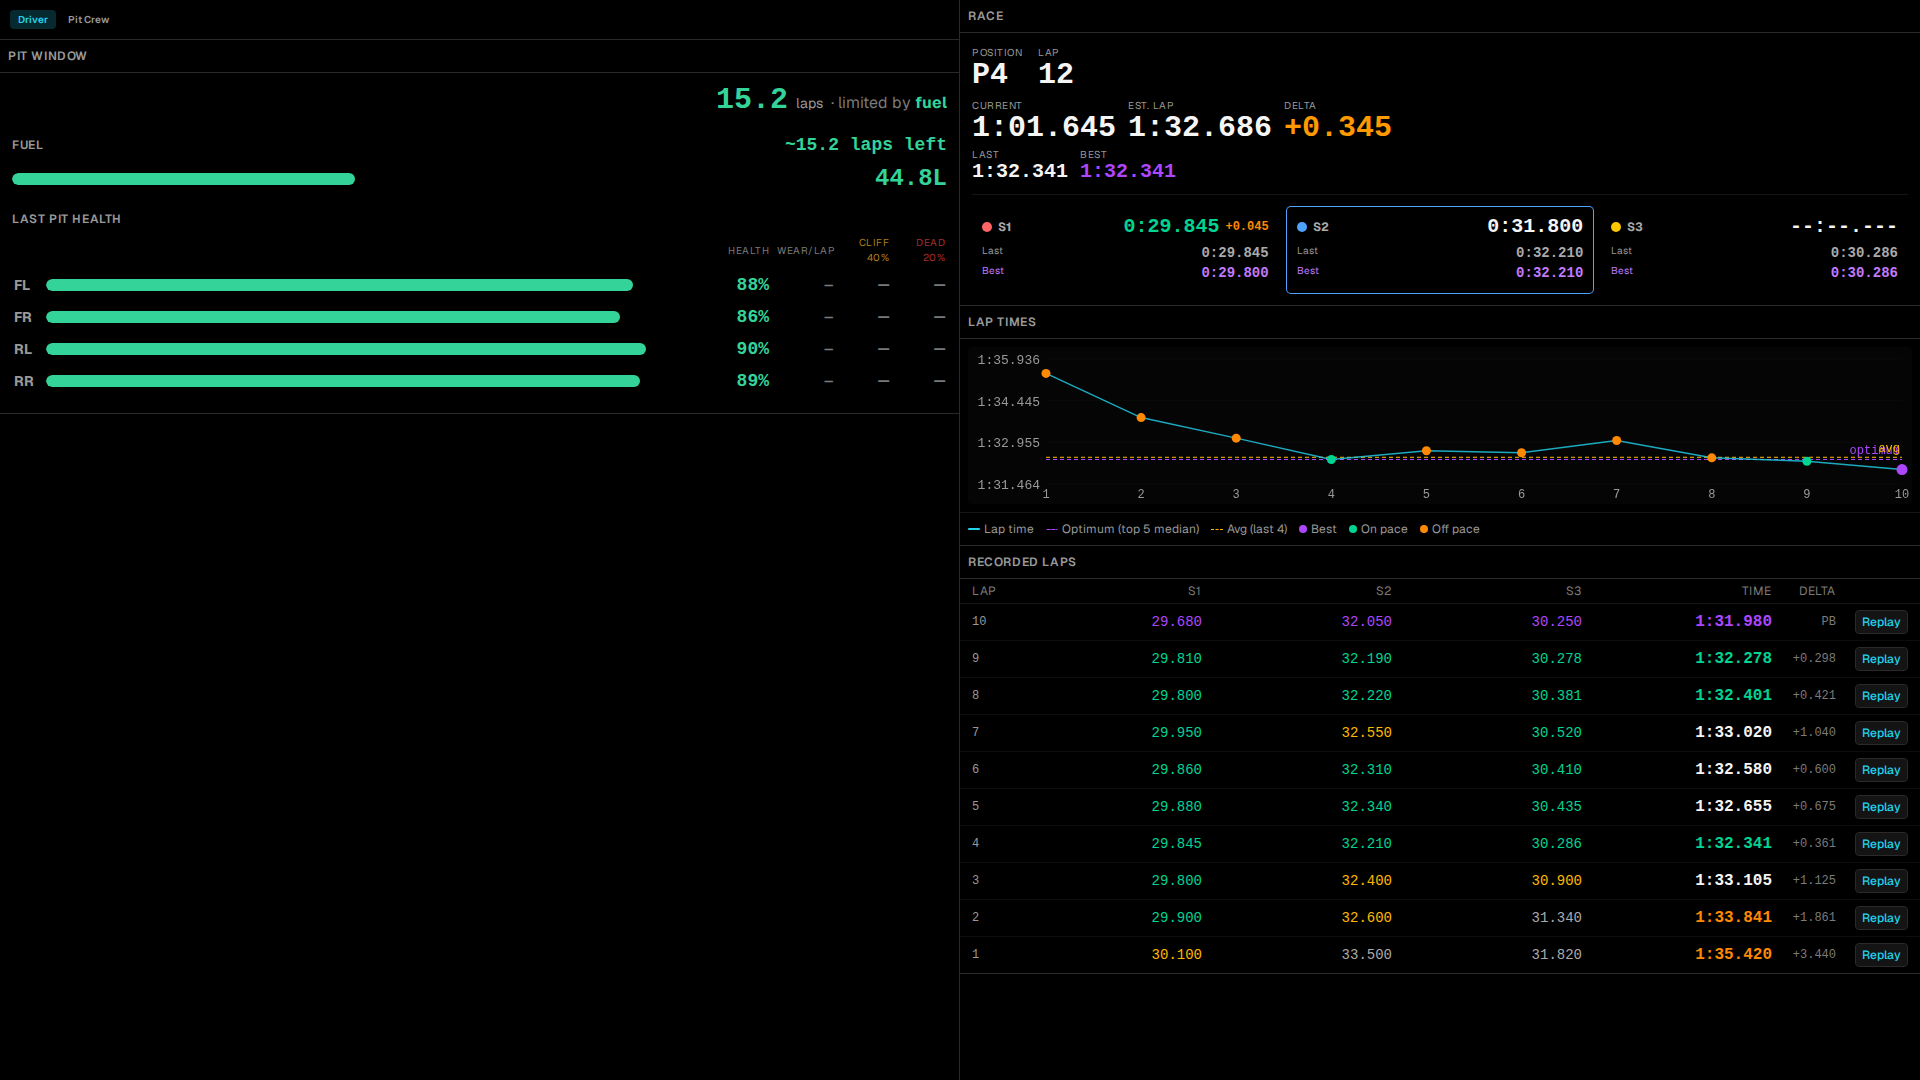
Task: Switch to the Pit Crew tab
Action: [88, 20]
